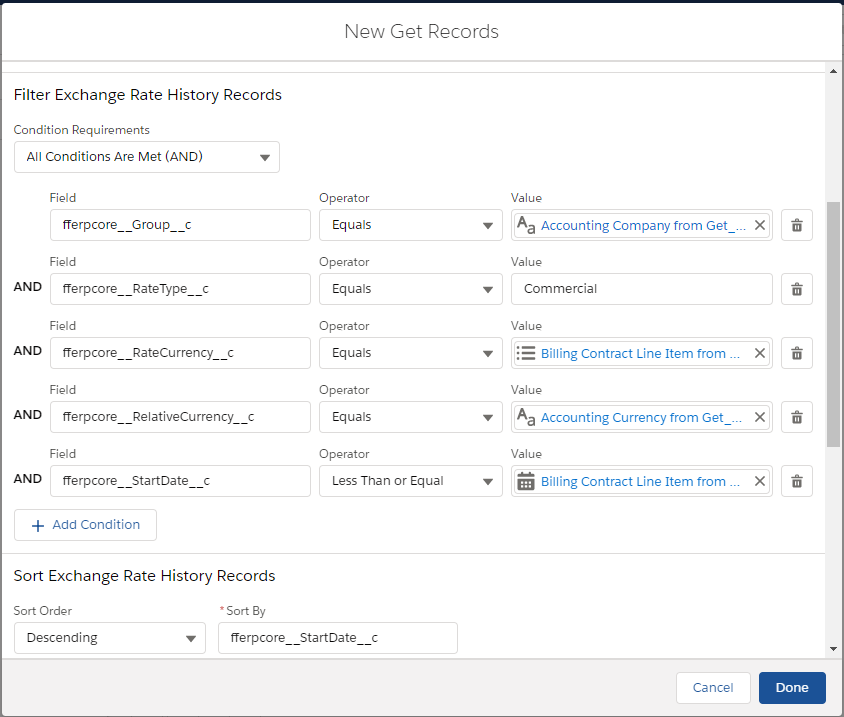Open the Condition Requirements dropdown

(147, 157)
